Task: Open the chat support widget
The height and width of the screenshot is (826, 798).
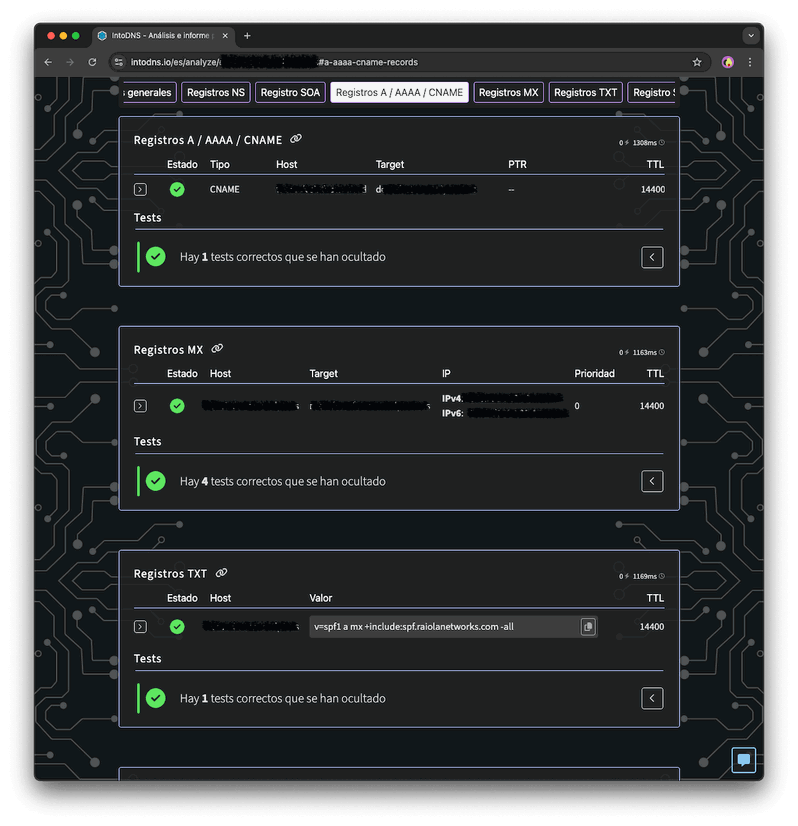Action: (x=743, y=760)
